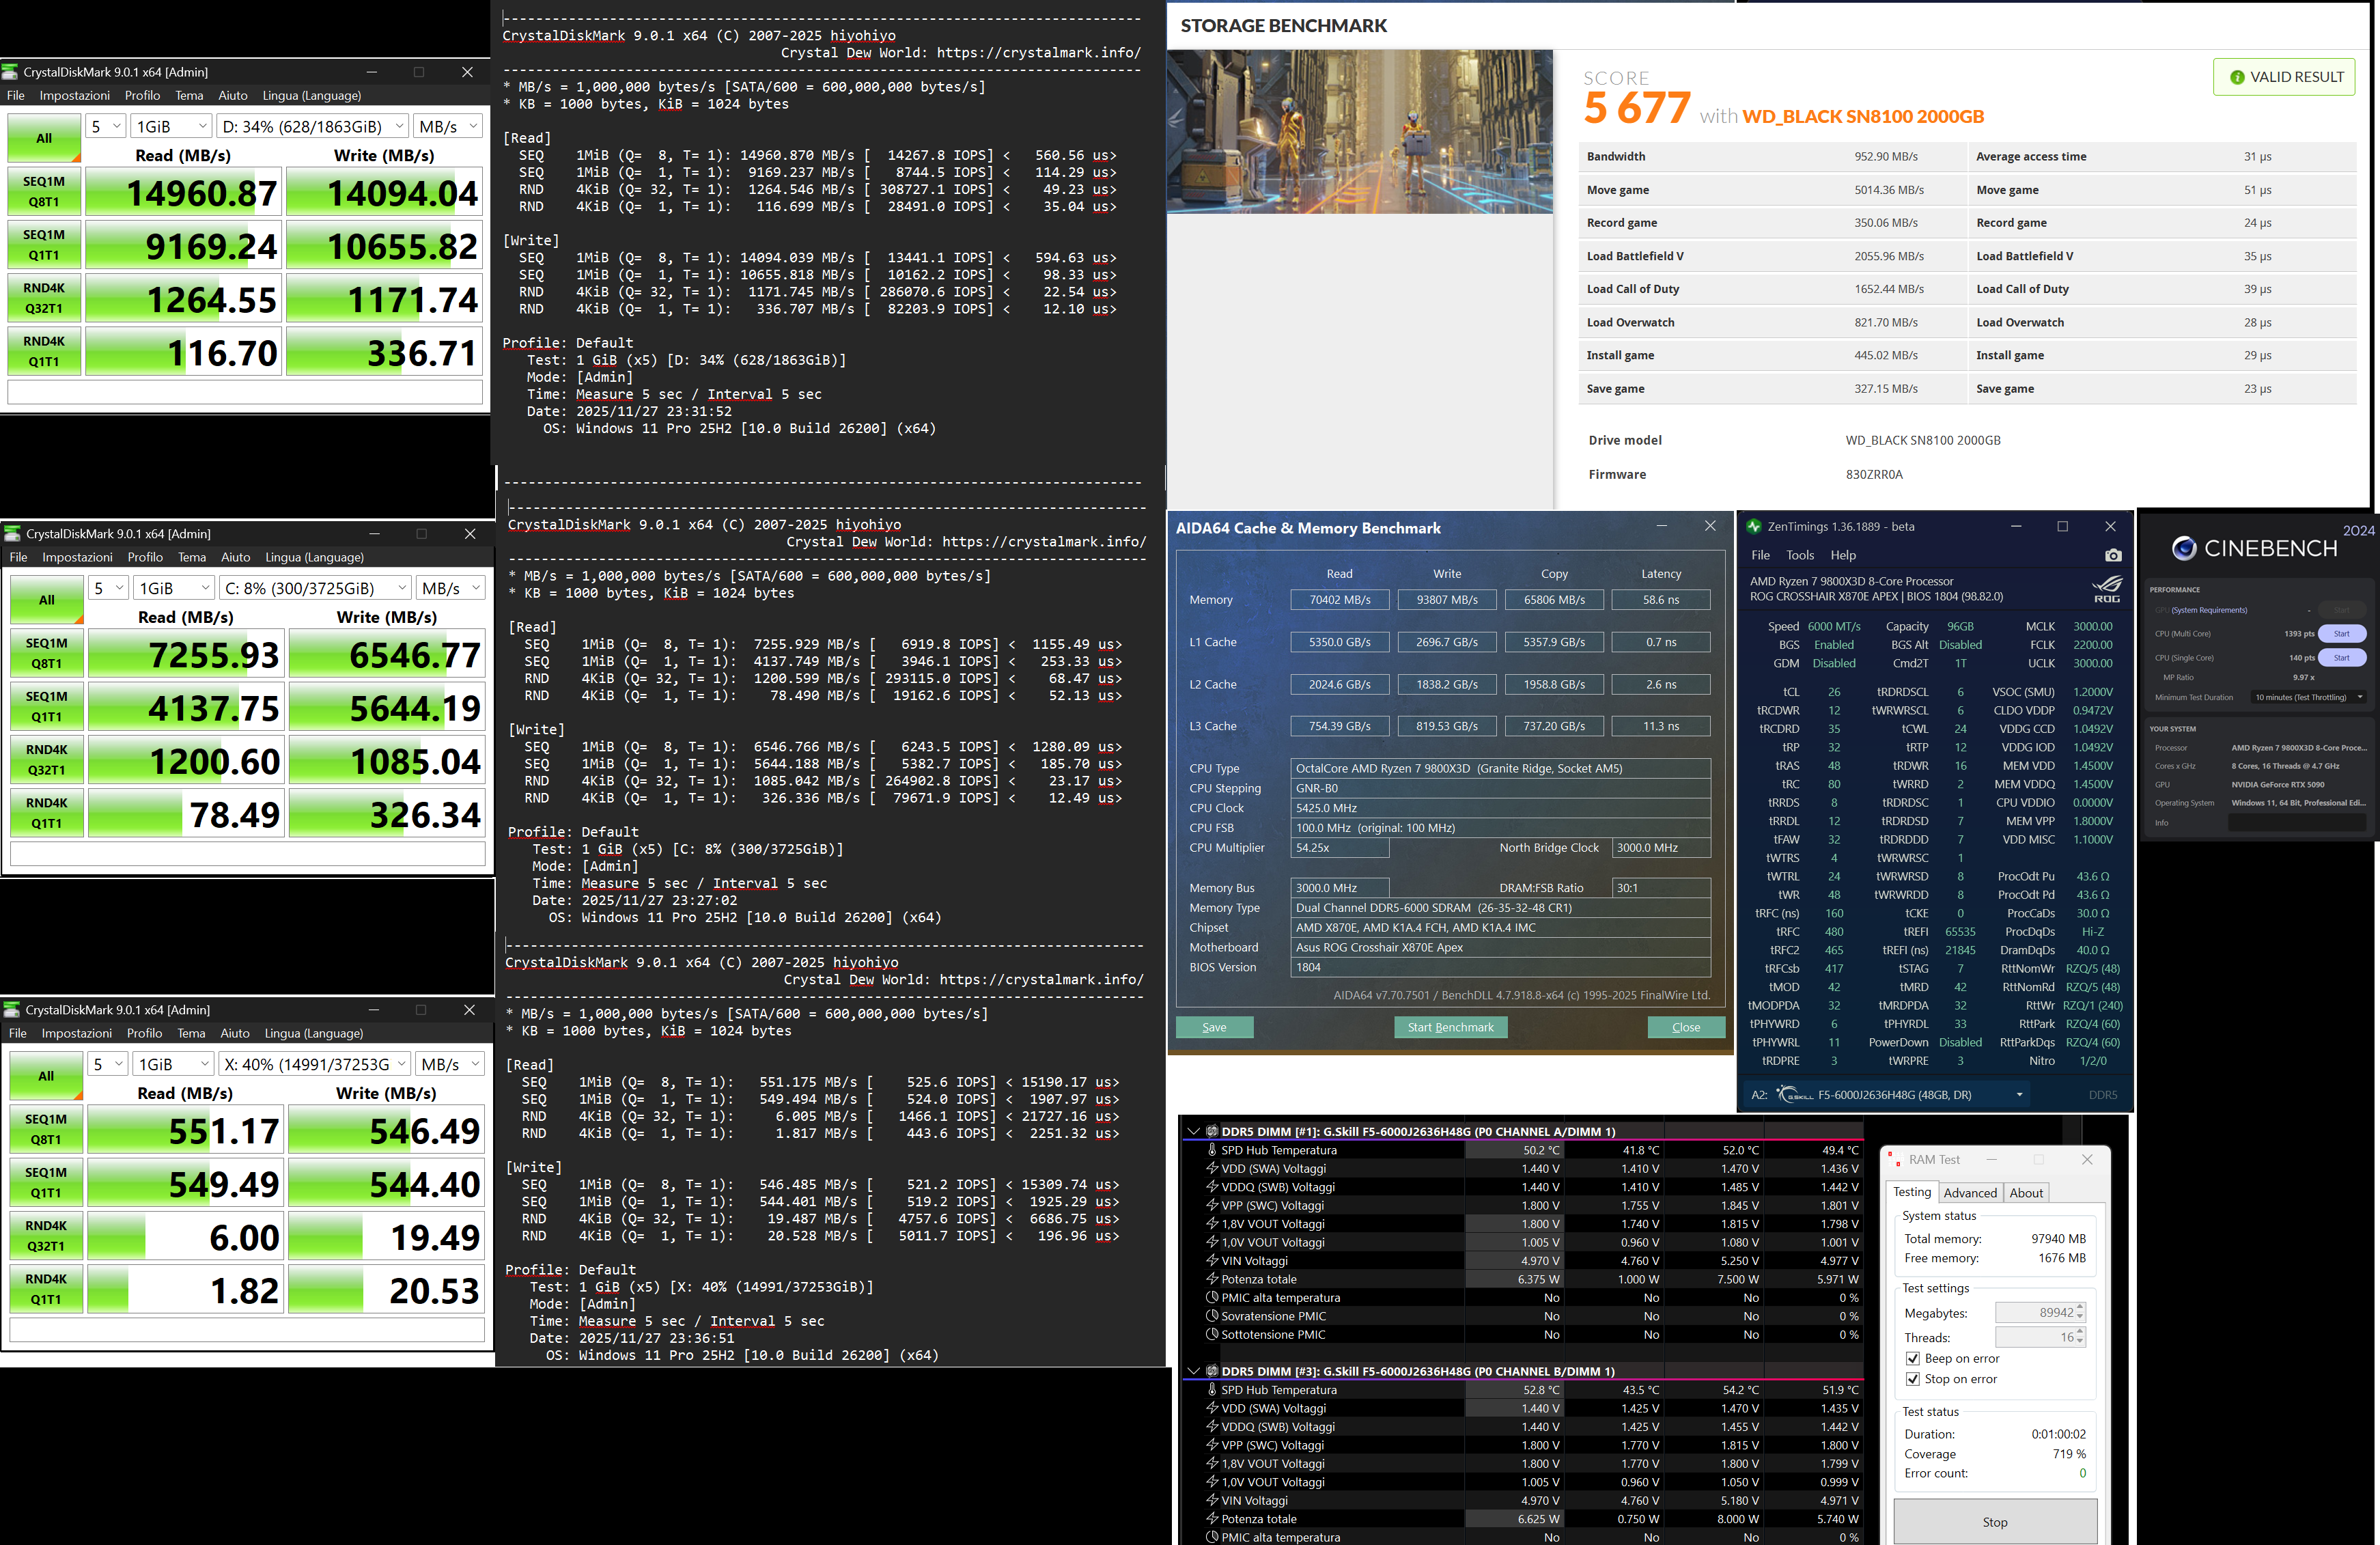Open the test count dropdown in the D: CrystalDiskMark window
The height and width of the screenshot is (1545, 2380).
click(107, 127)
